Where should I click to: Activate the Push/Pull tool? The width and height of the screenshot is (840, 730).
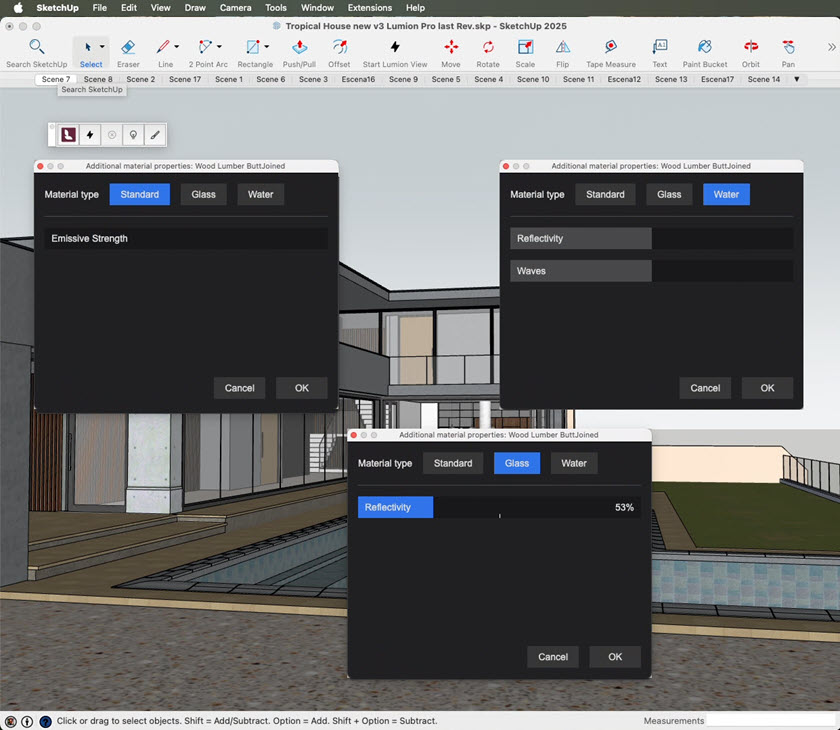[299, 48]
